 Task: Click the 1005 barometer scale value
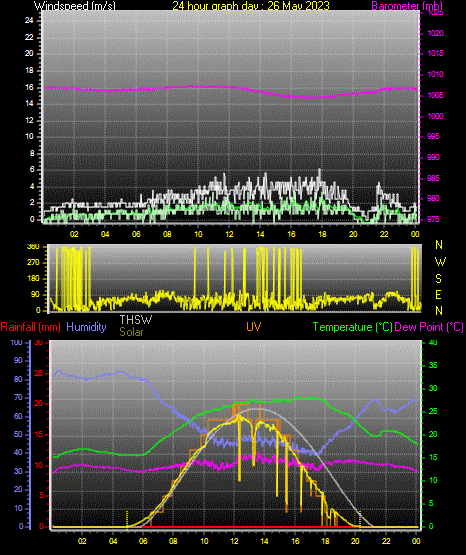click(435, 95)
